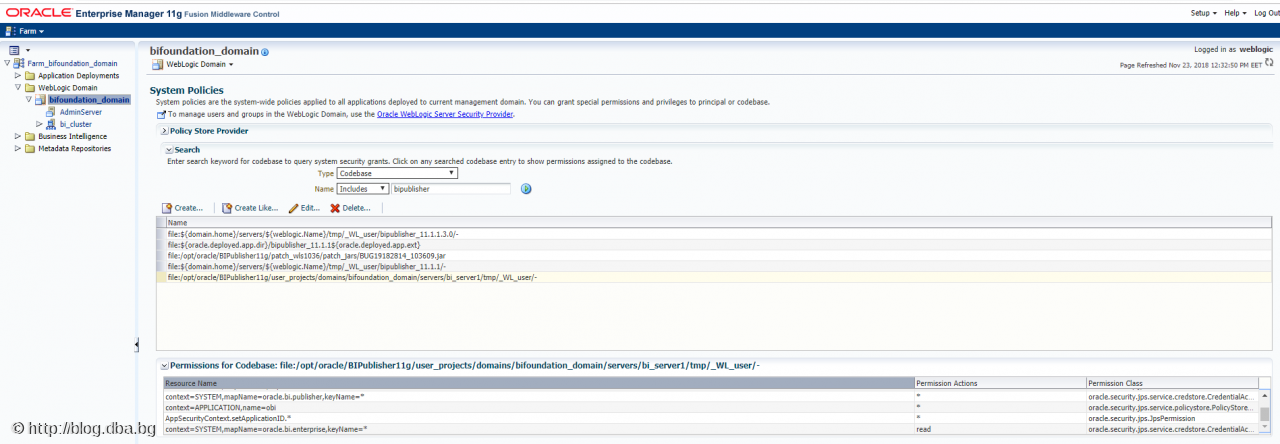Open the Help menu

click(x=1235, y=13)
